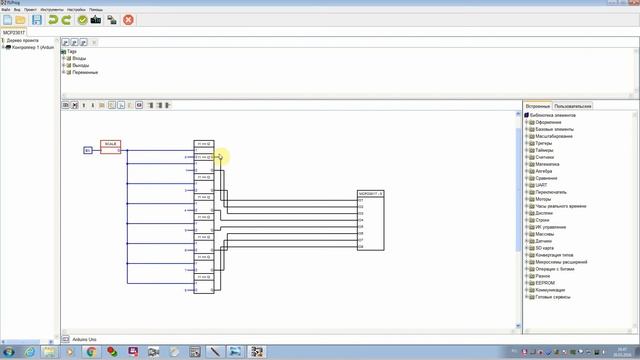This screenshot has width=640, height=360.
Task: Expand the Сравнение library folder
Action: [x=527, y=178]
